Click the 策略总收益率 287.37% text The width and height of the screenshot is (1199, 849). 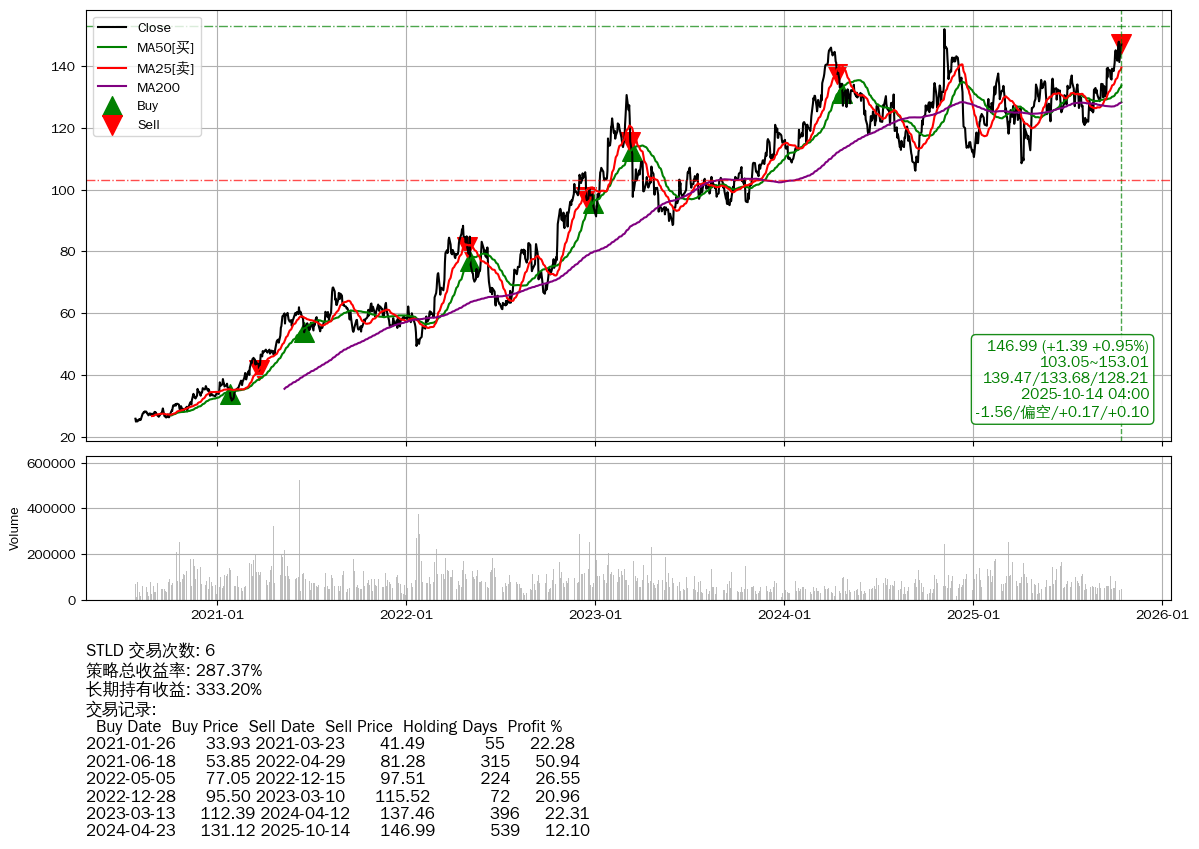[174, 670]
